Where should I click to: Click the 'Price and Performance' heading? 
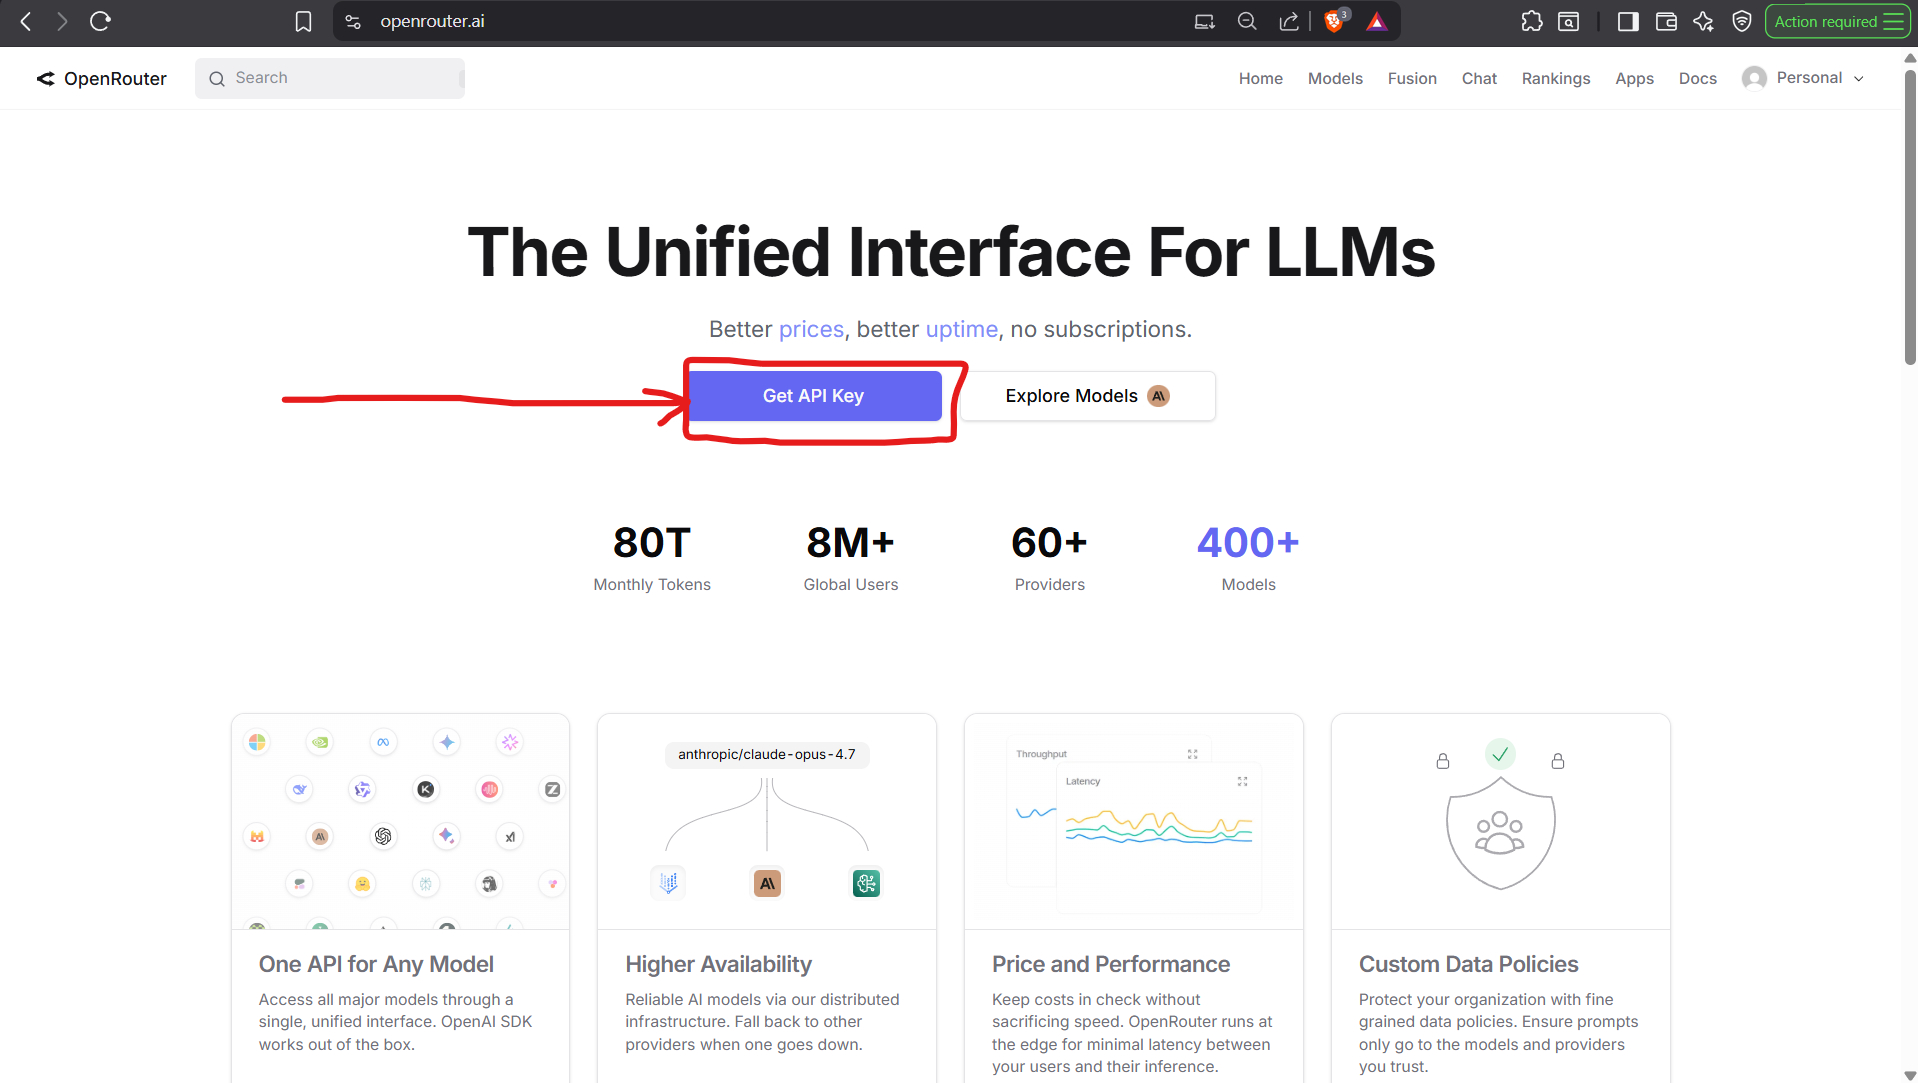click(x=1110, y=964)
